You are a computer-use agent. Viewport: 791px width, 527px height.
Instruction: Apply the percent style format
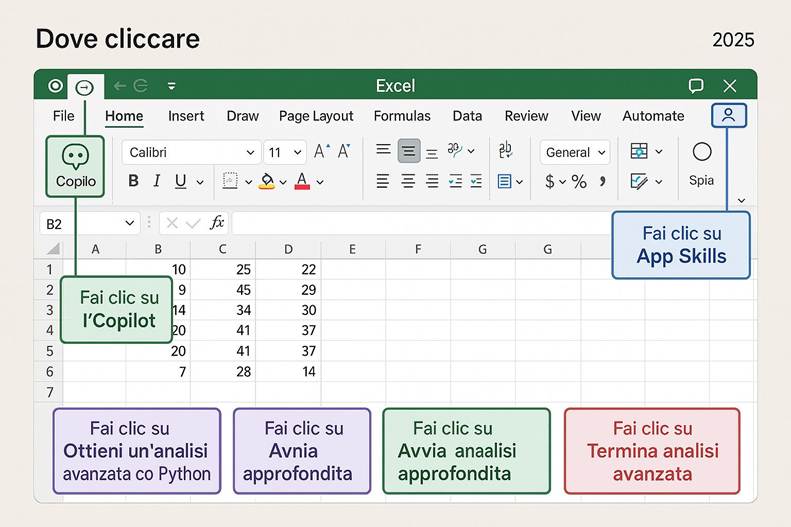(578, 182)
